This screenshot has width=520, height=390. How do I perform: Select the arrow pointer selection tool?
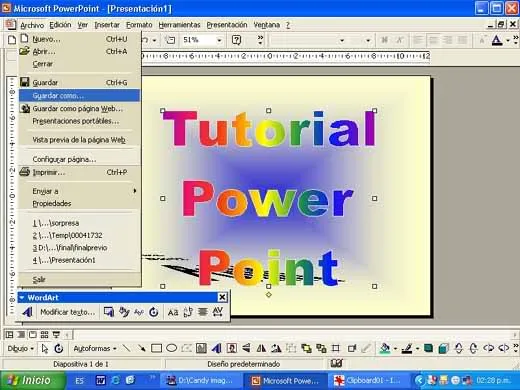click(x=45, y=349)
